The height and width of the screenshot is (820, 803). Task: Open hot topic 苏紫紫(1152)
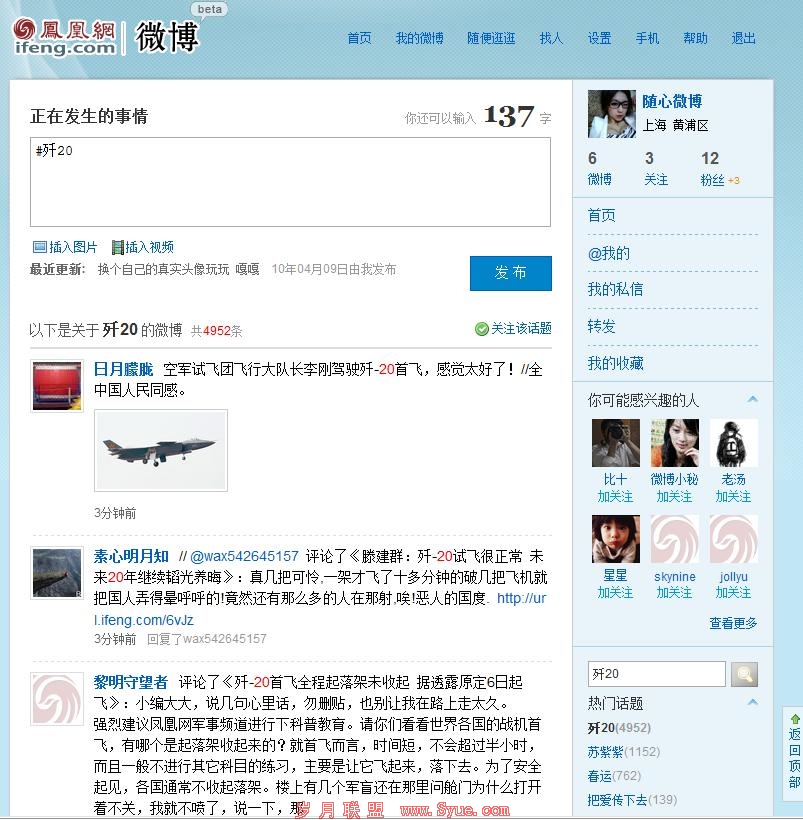tap(624, 752)
